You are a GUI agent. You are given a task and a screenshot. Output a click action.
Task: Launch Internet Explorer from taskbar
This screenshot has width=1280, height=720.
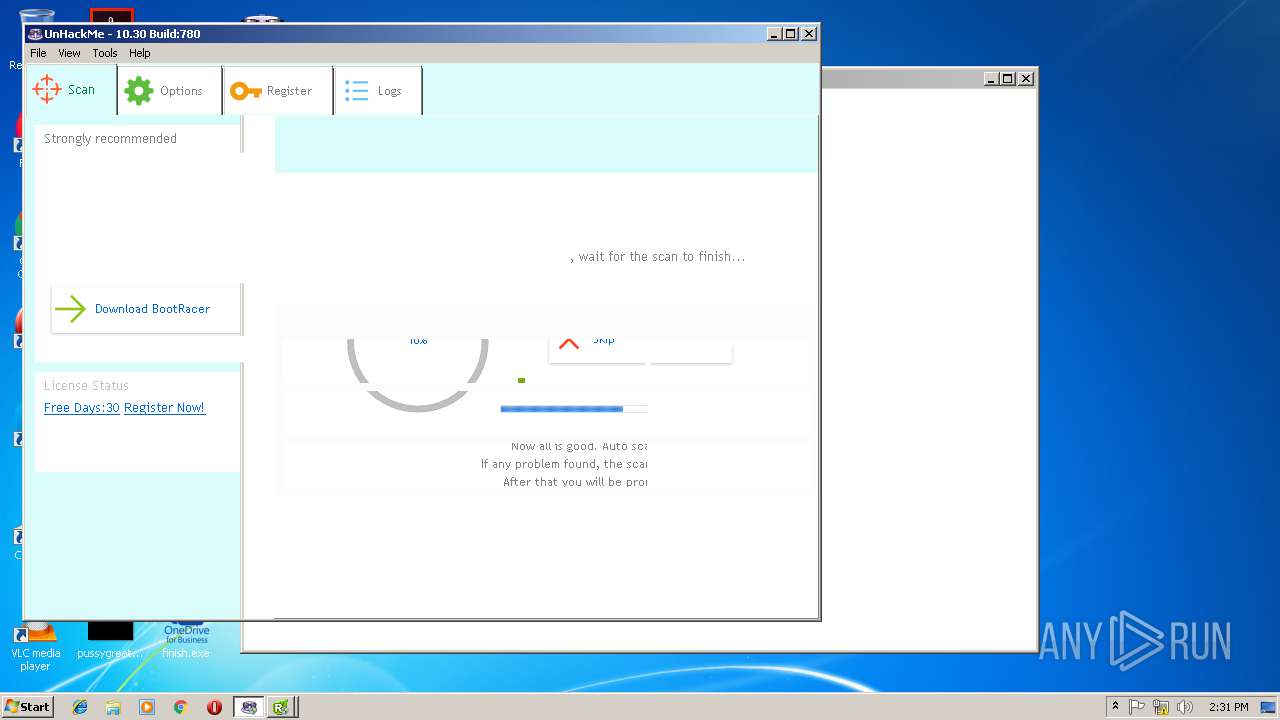tap(80, 707)
